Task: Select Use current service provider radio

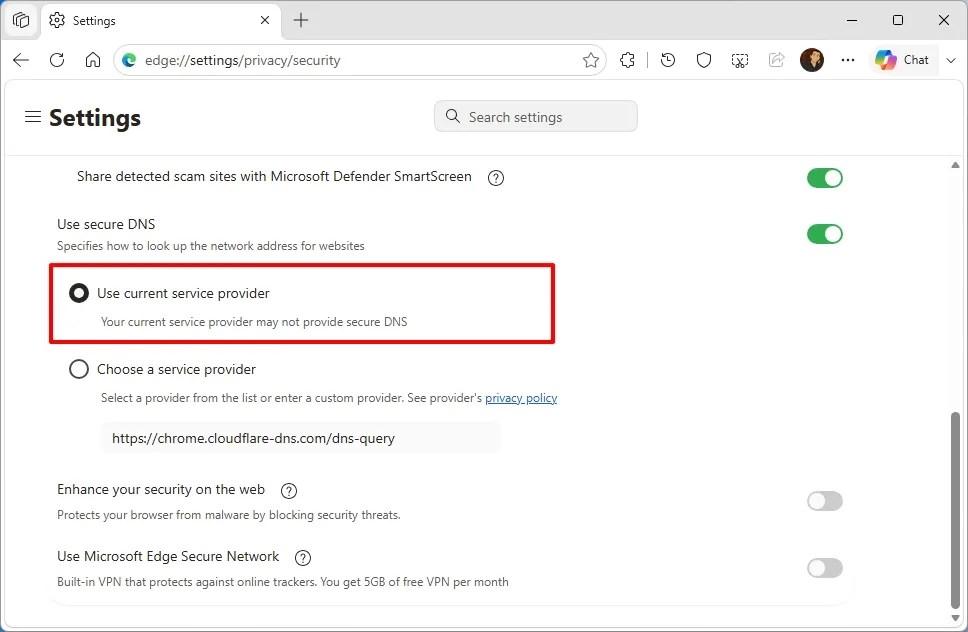Action: (78, 293)
